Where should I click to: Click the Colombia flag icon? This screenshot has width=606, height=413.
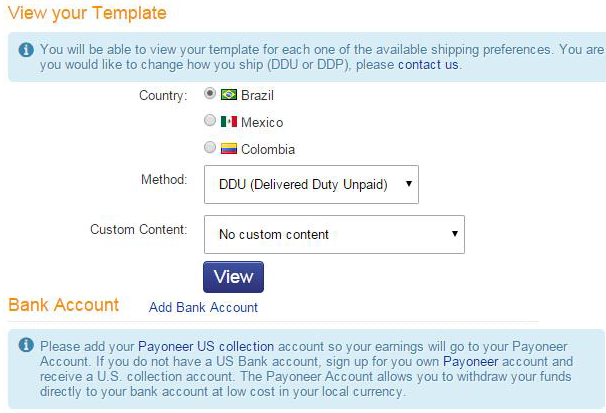229,149
